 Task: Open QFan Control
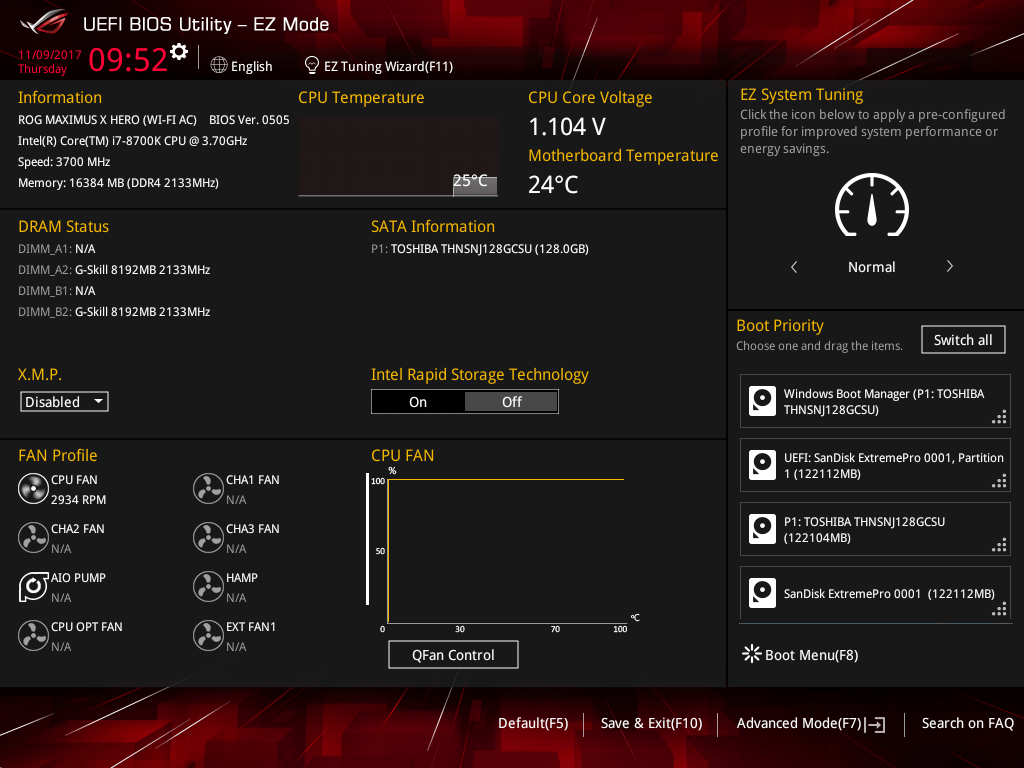[453, 654]
